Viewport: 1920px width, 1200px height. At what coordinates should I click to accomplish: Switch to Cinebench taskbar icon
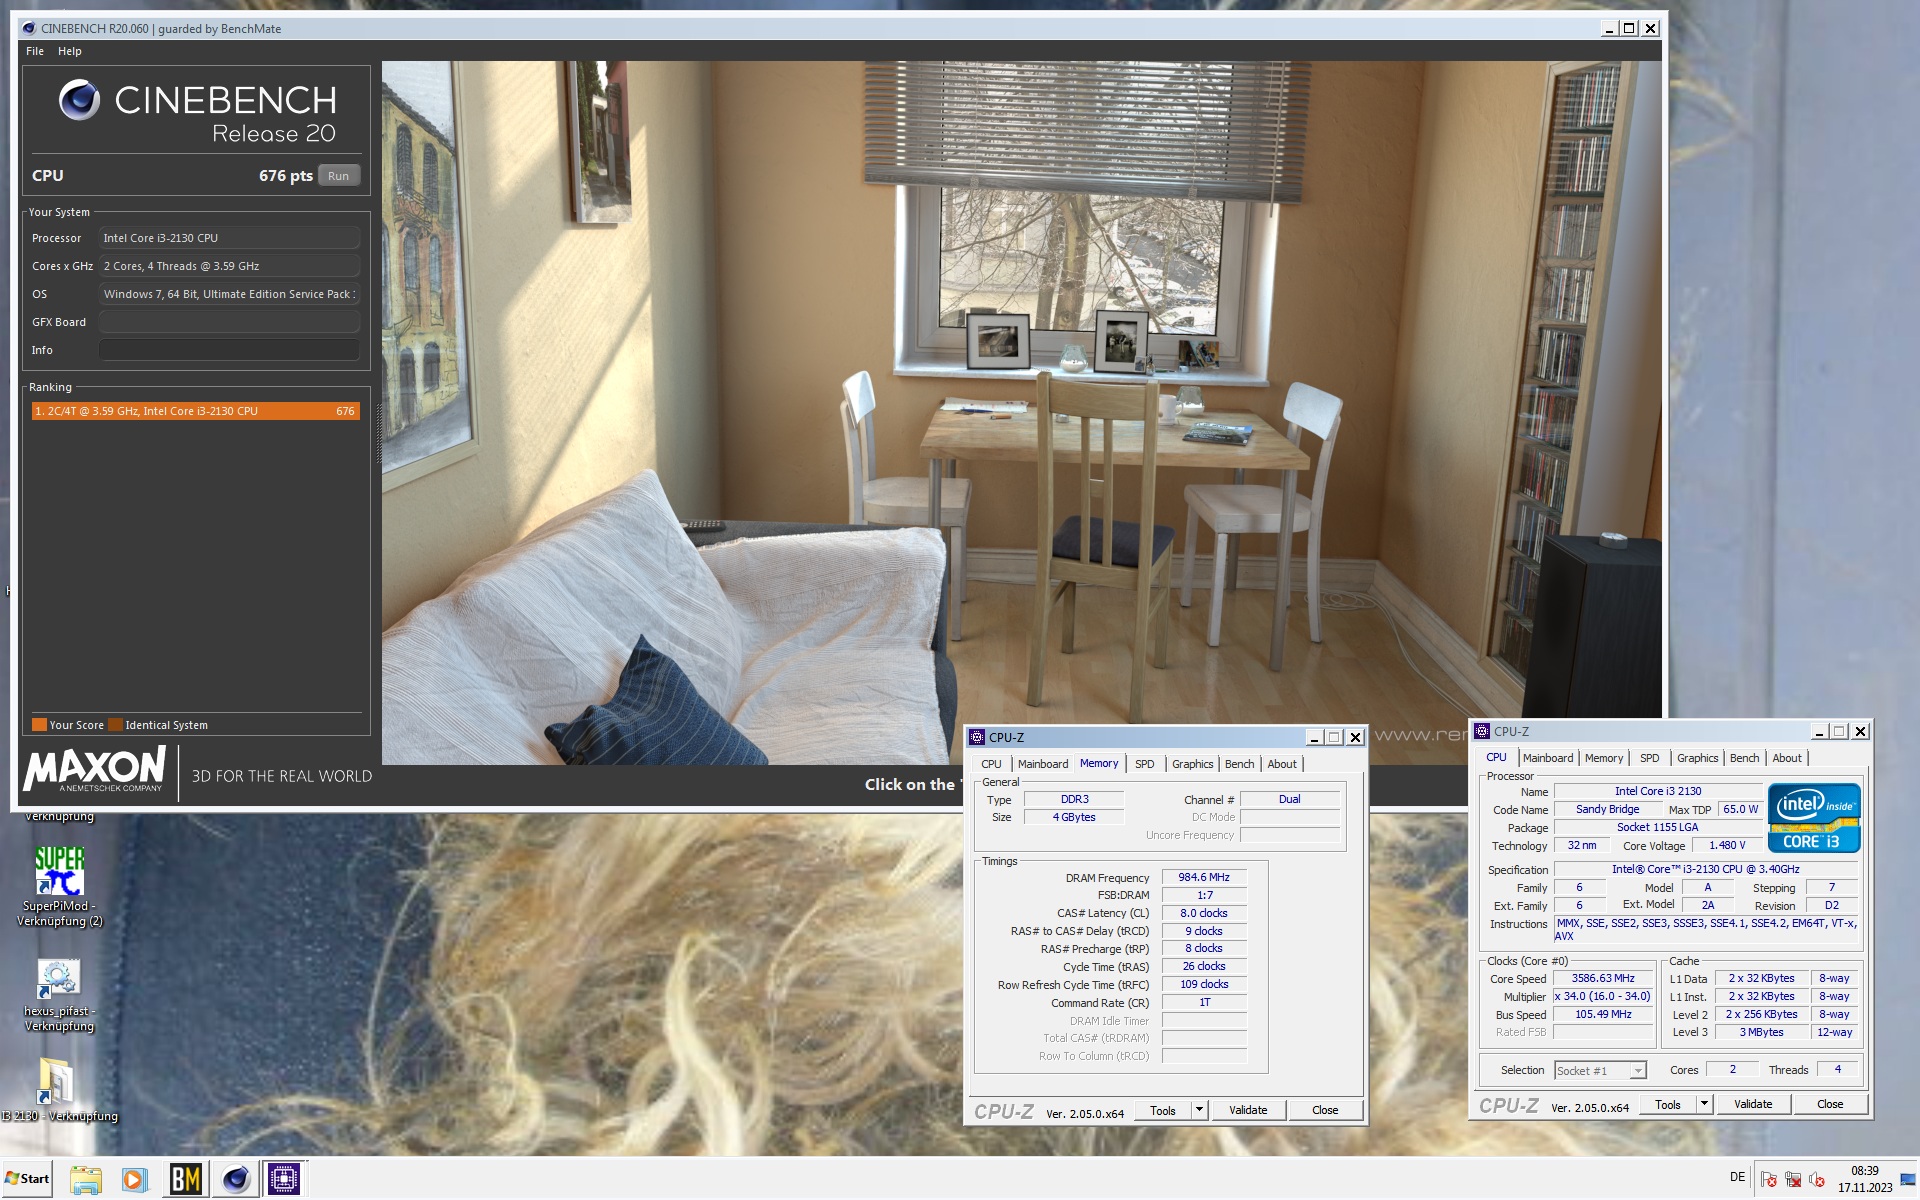click(x=235, y=1179)
